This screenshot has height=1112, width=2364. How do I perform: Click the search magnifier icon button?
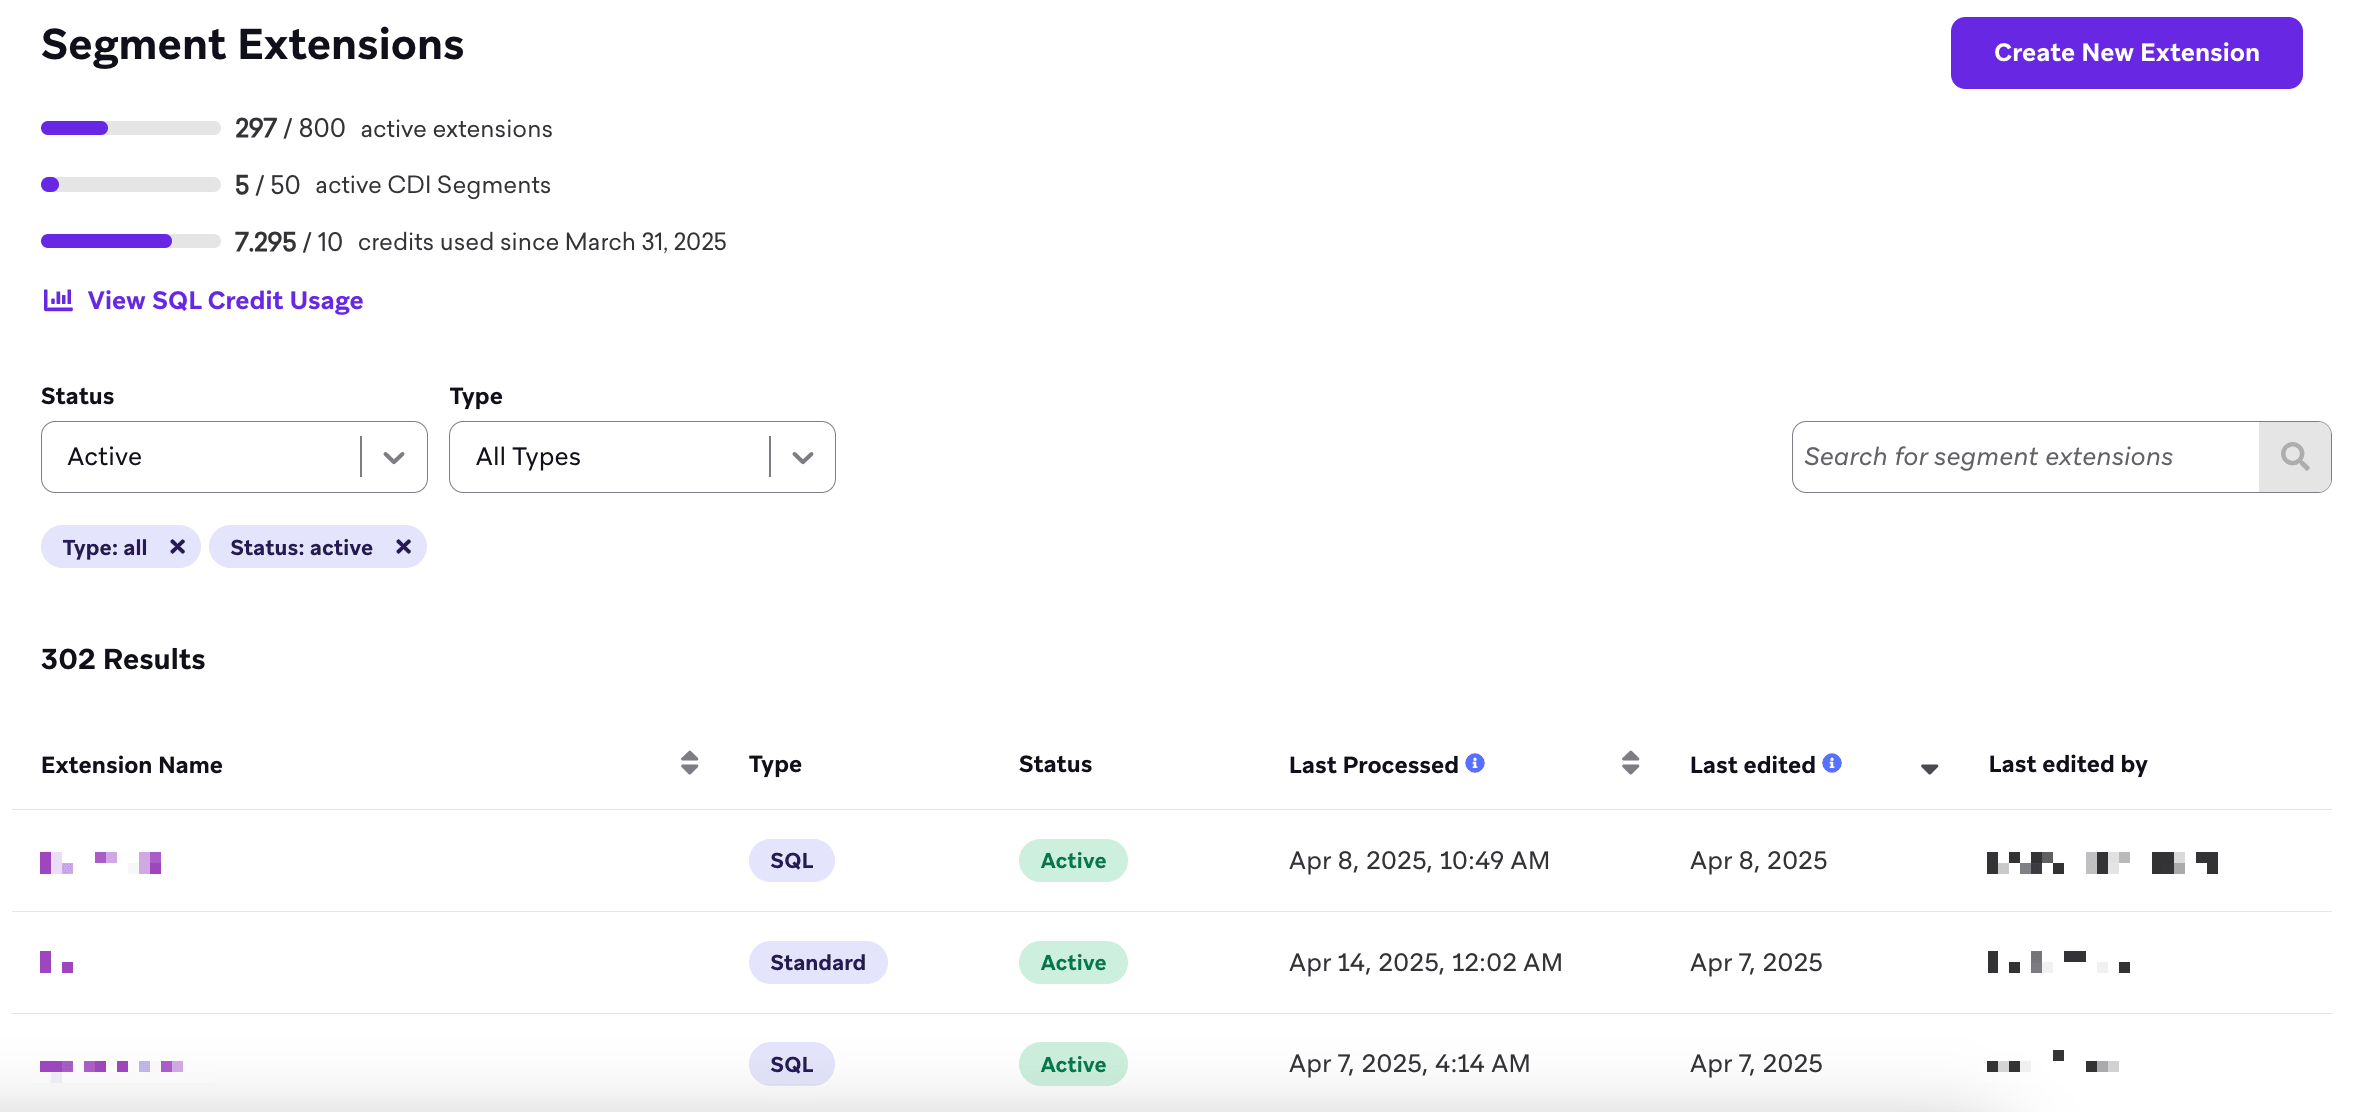coord(2294,457)
